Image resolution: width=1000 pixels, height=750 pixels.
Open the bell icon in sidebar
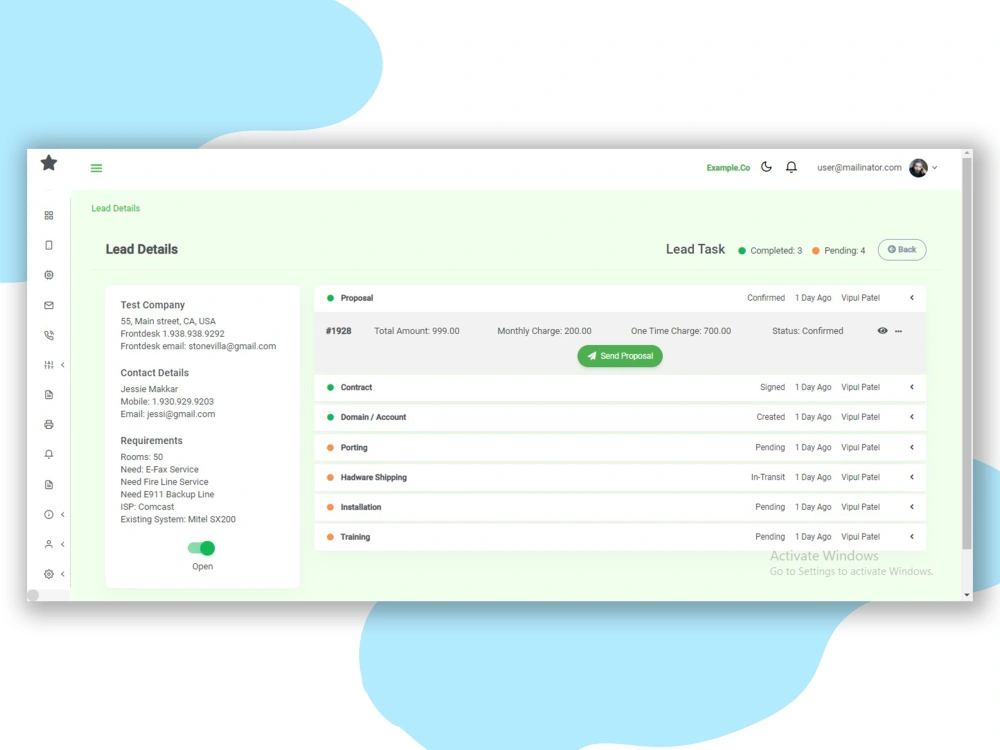(49, 455)
